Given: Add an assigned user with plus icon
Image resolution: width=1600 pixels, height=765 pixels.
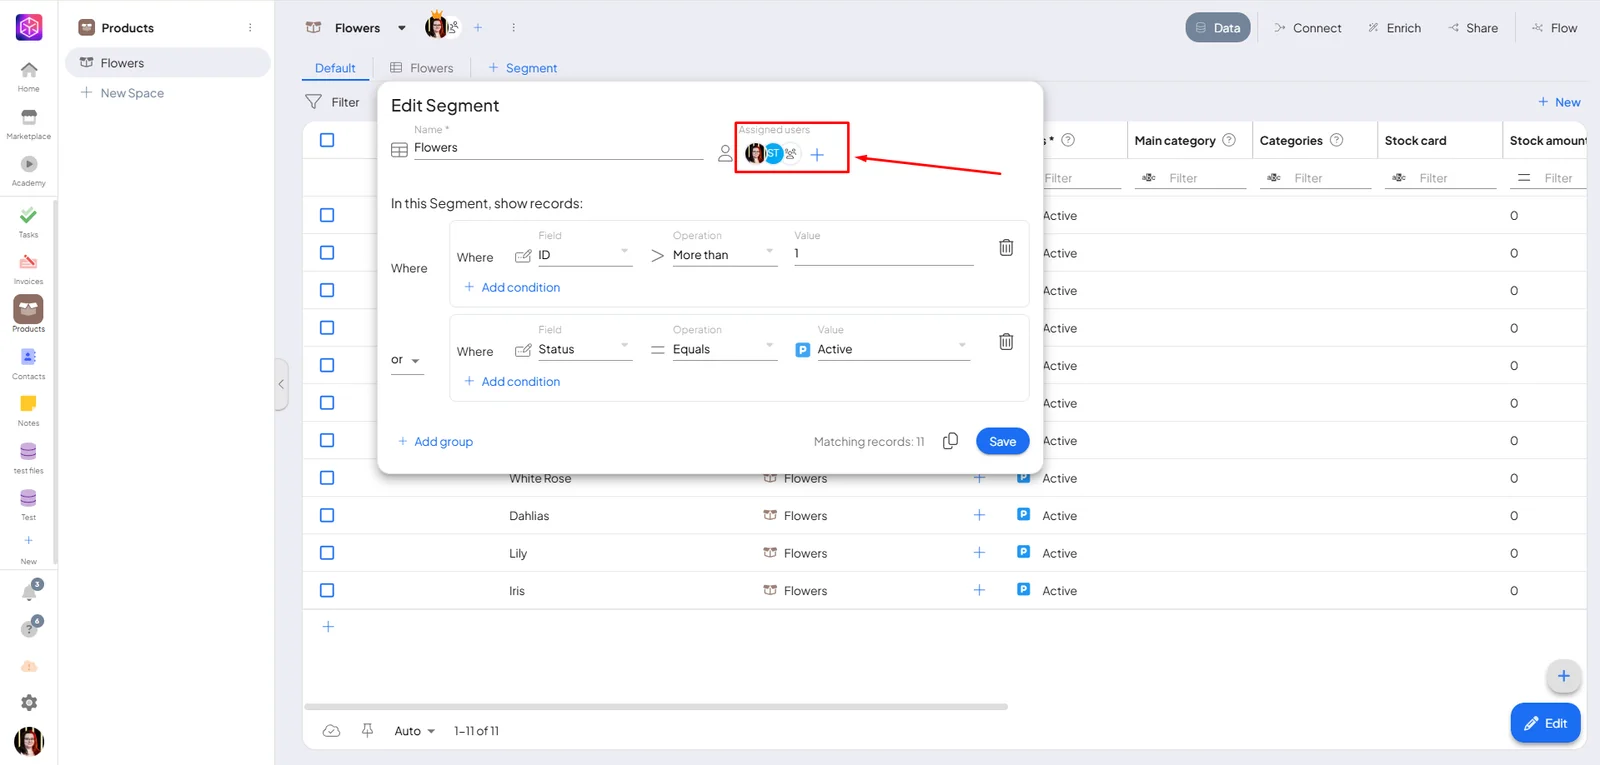Looking at the screenshot, I should click(817, 154).
